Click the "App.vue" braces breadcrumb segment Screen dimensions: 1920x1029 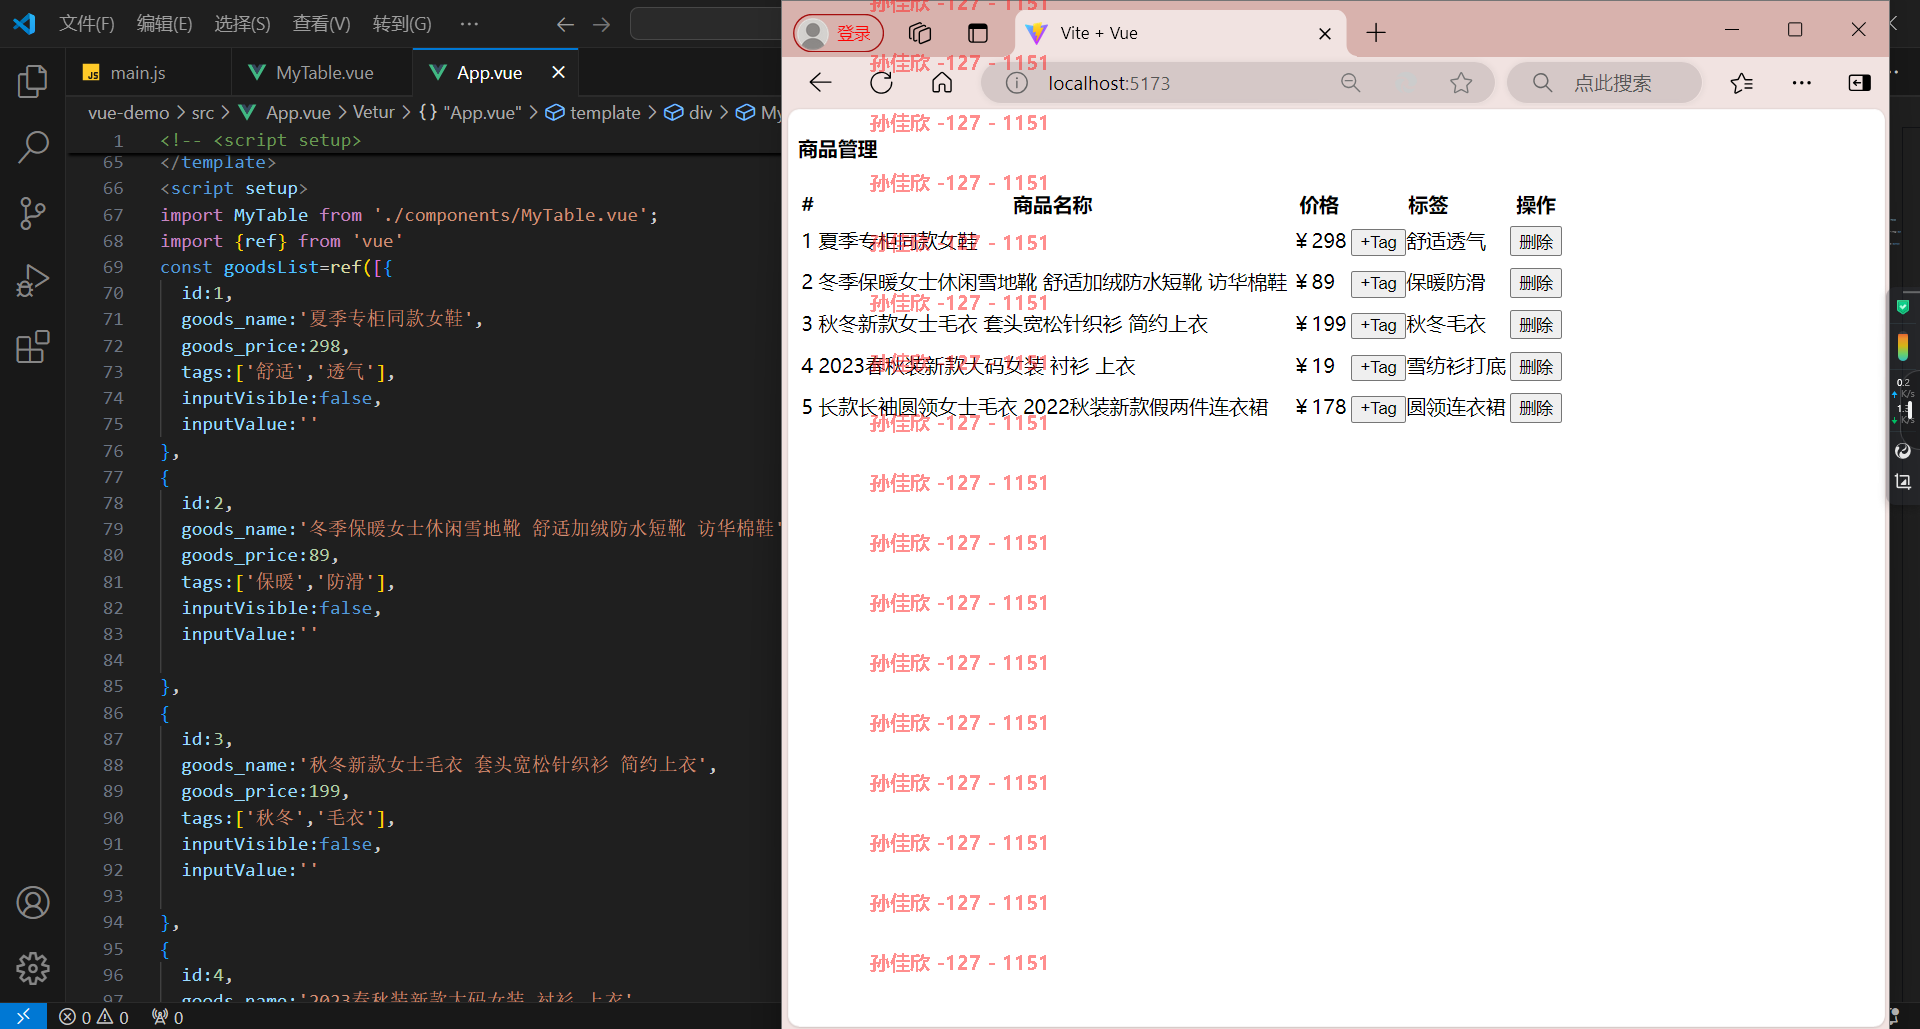(470, 113)
